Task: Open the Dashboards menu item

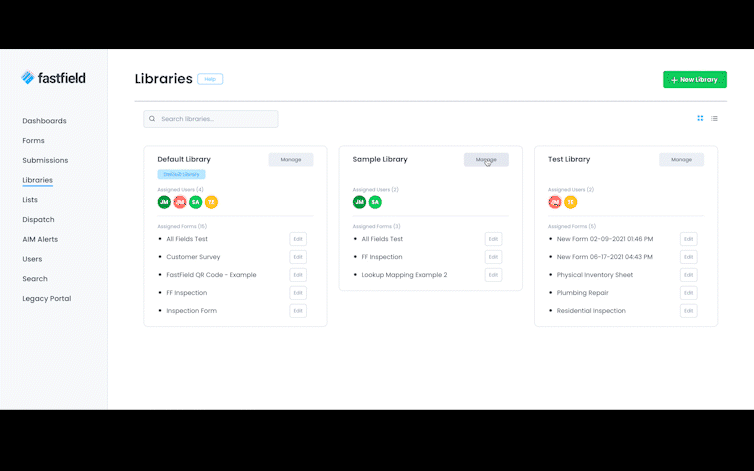Action: click(44, 121)
